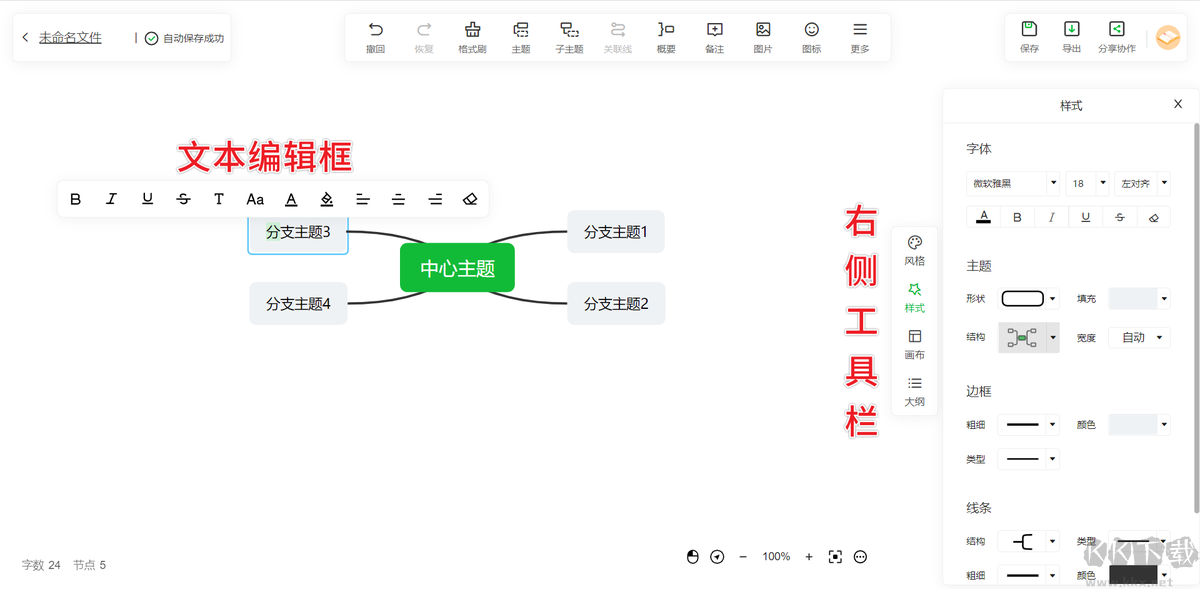
Task: Add a 概要 summary to the map
Action: (x=666, y=37)
